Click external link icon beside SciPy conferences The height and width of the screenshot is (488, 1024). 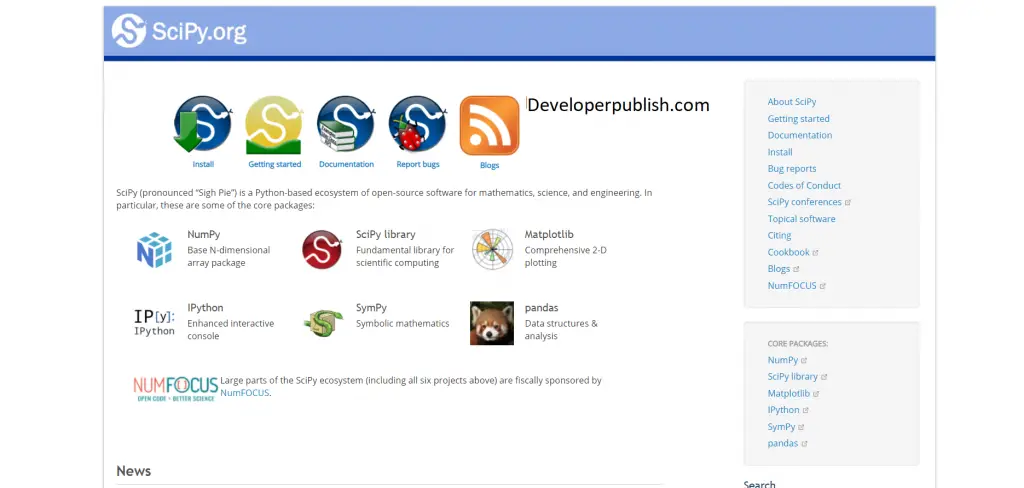[848, 203]
